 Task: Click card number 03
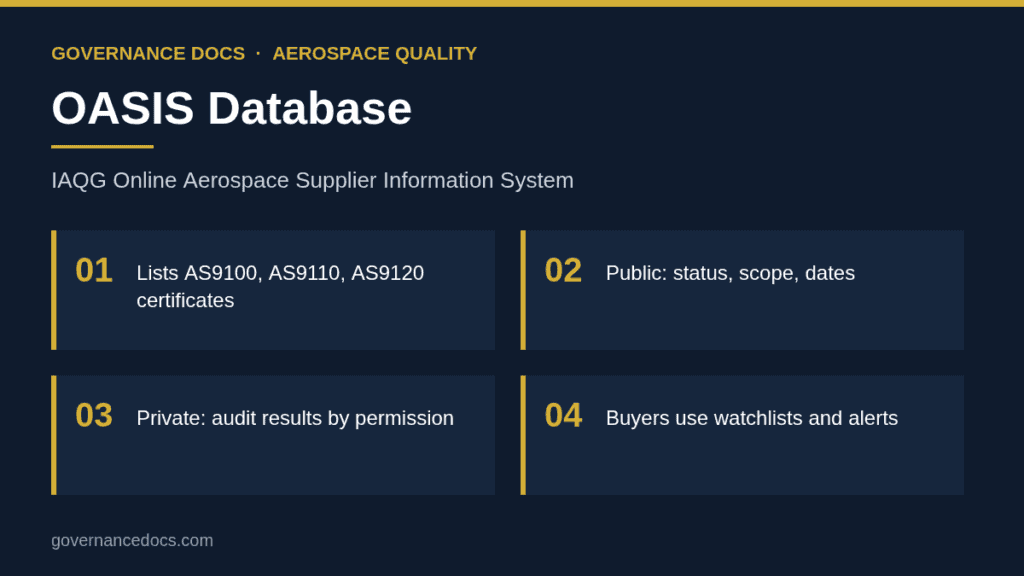click(x=94, y=415)
